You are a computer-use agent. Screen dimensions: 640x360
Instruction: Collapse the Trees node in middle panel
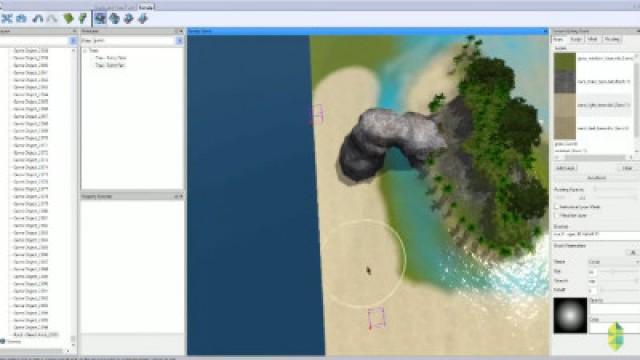click(85, 51)
